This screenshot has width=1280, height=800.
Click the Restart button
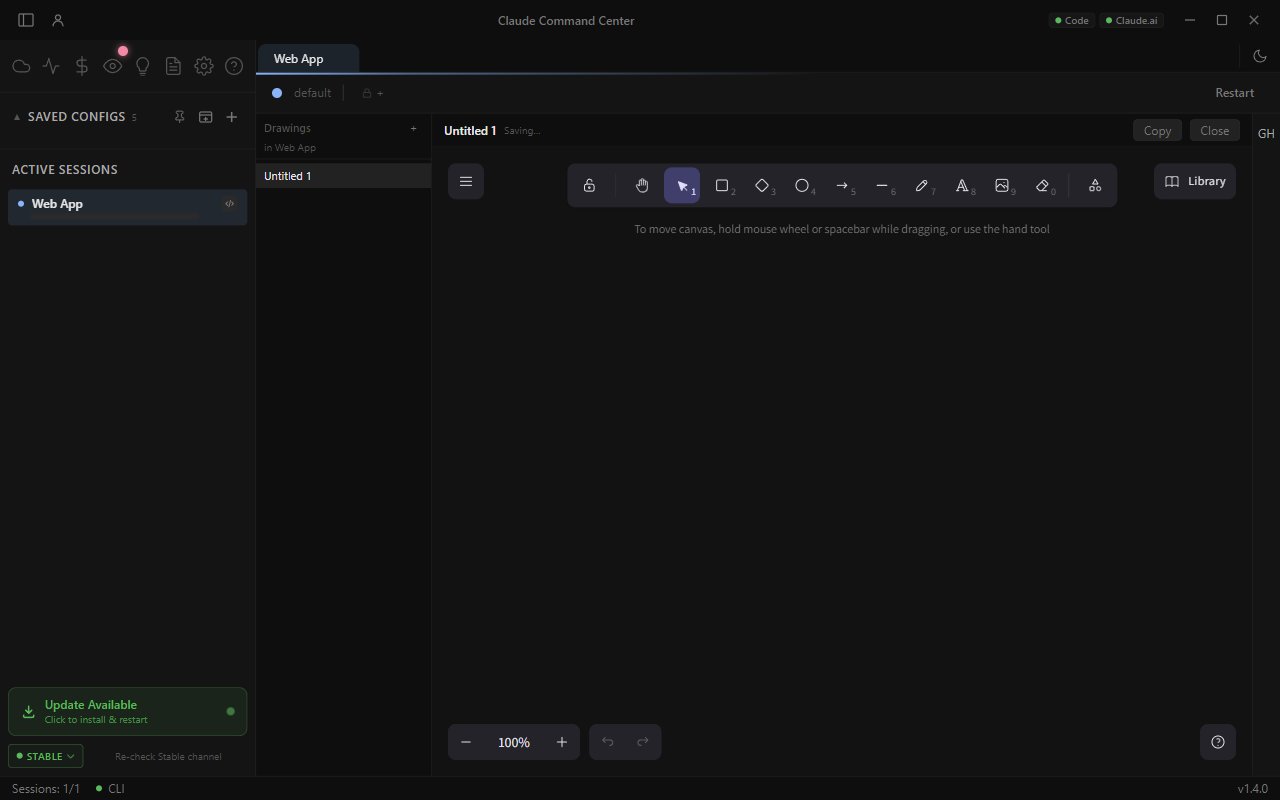tap(1234, 93)
